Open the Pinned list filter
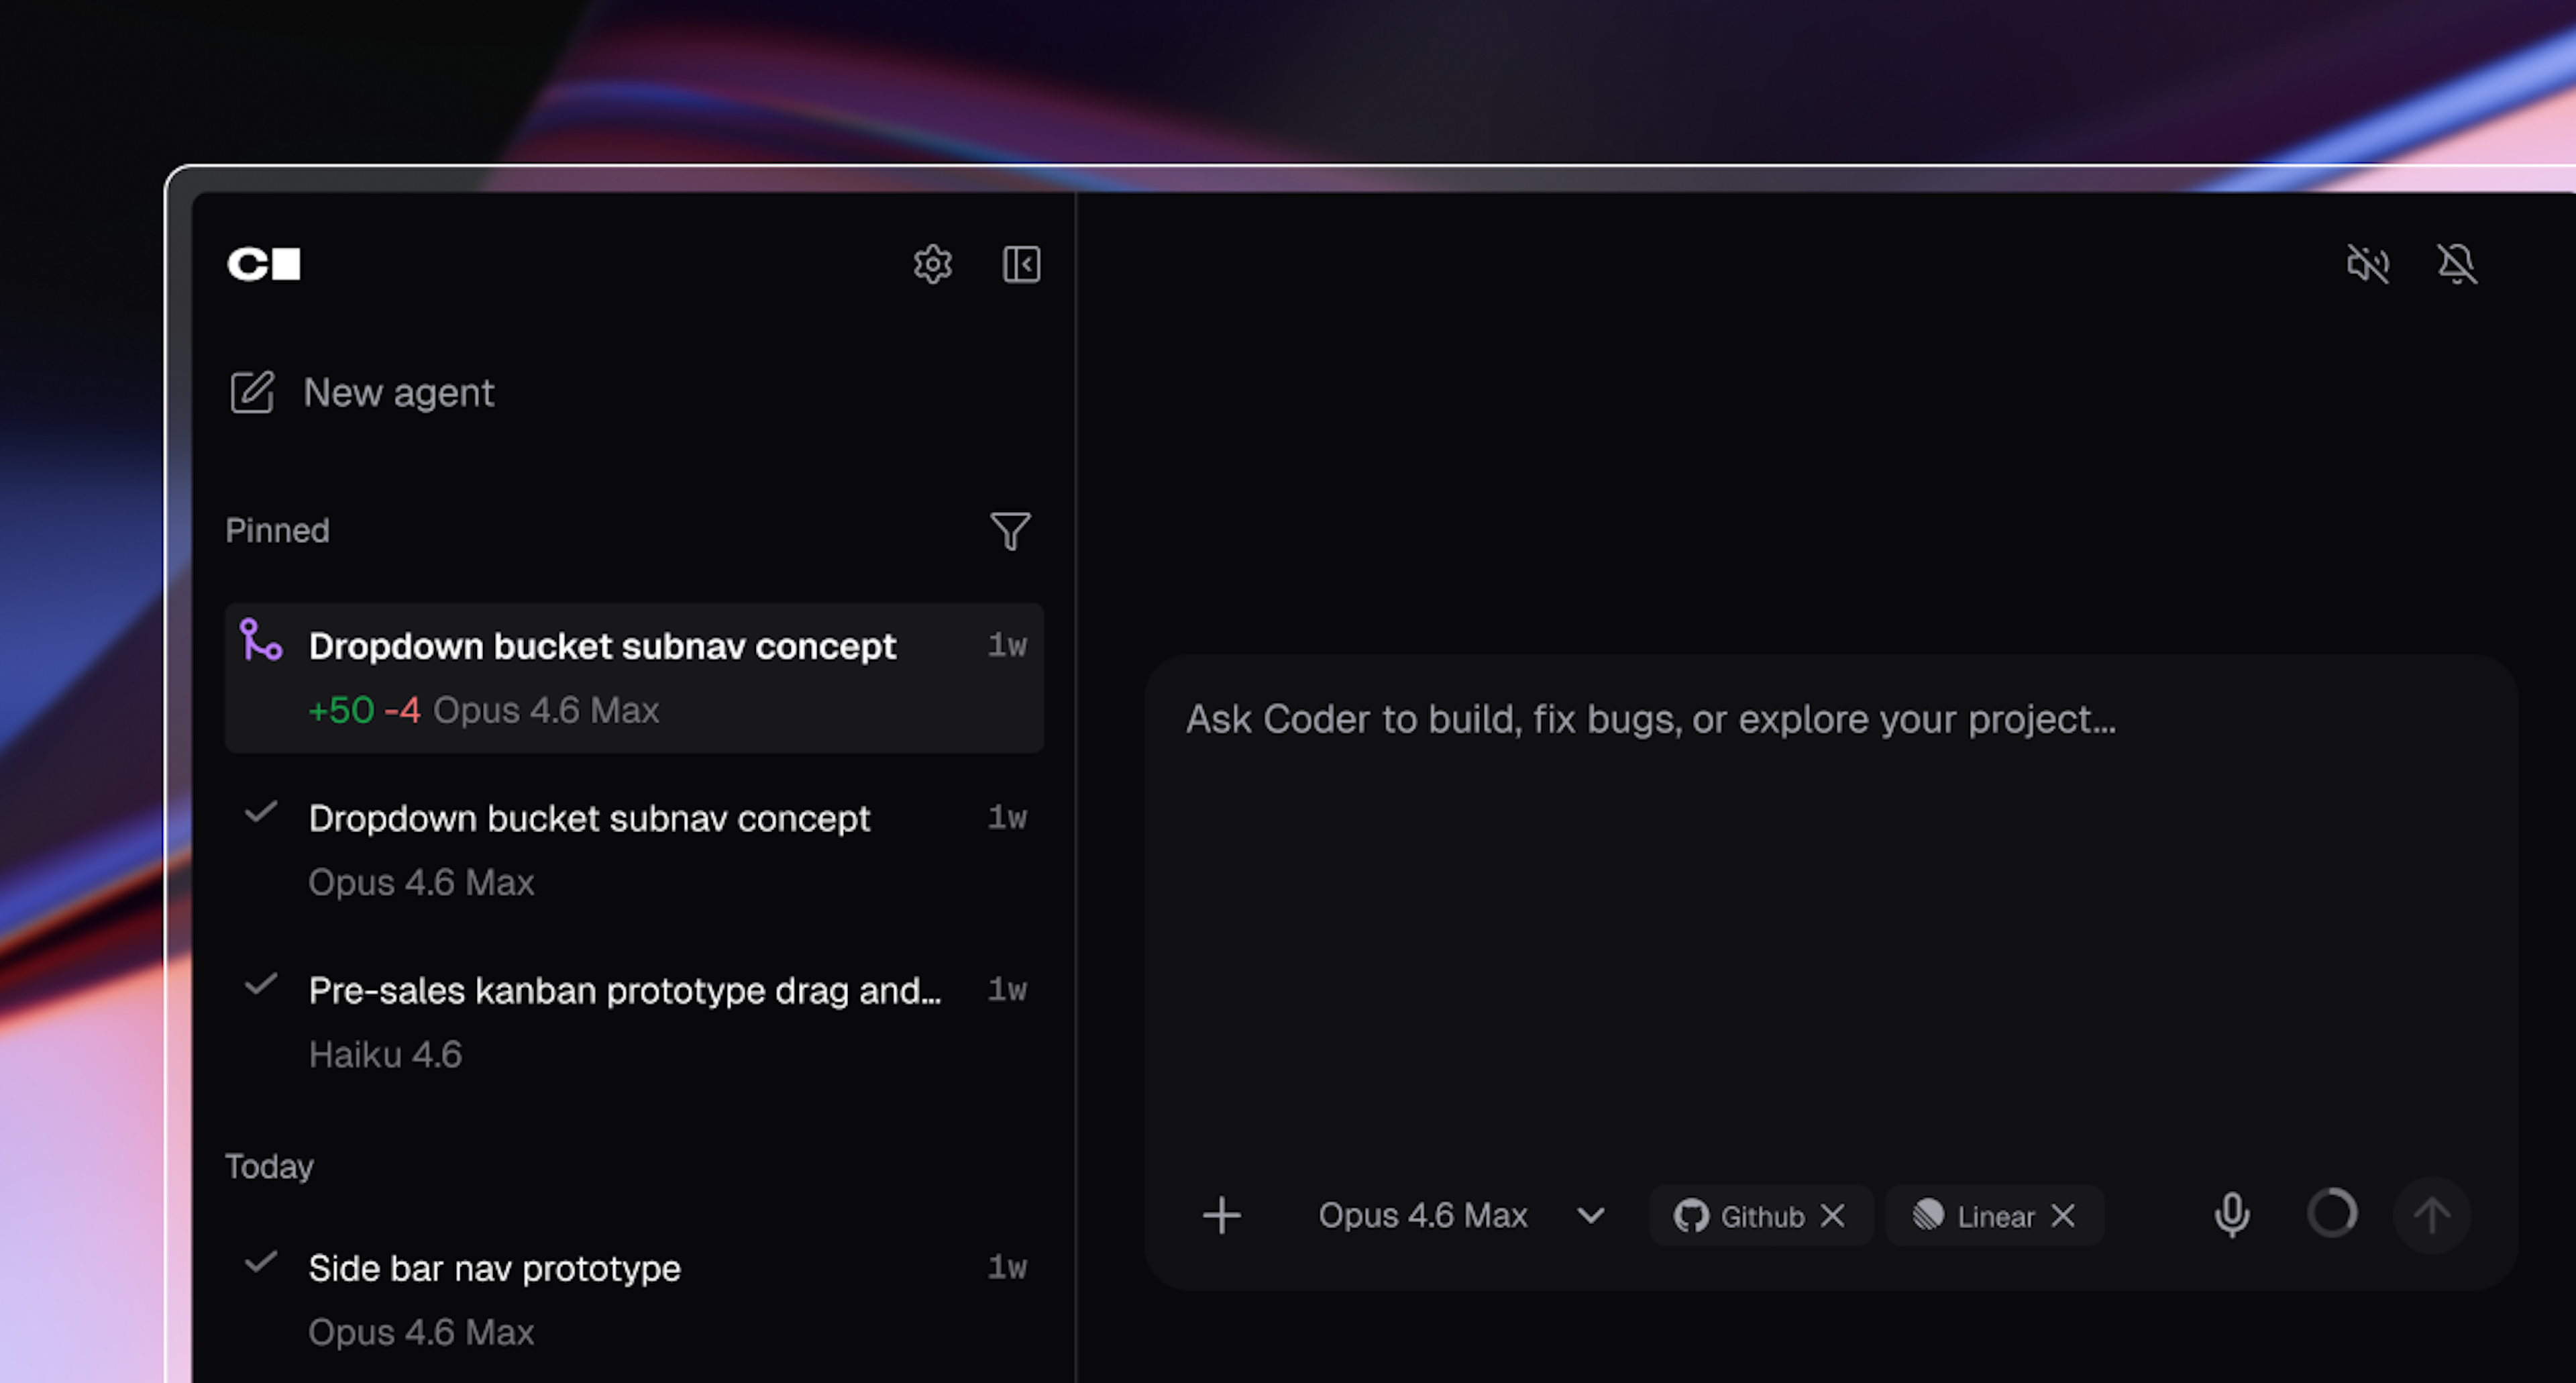The width and height of the screenshot is (2576, 1383). (x=1010, y=531)
